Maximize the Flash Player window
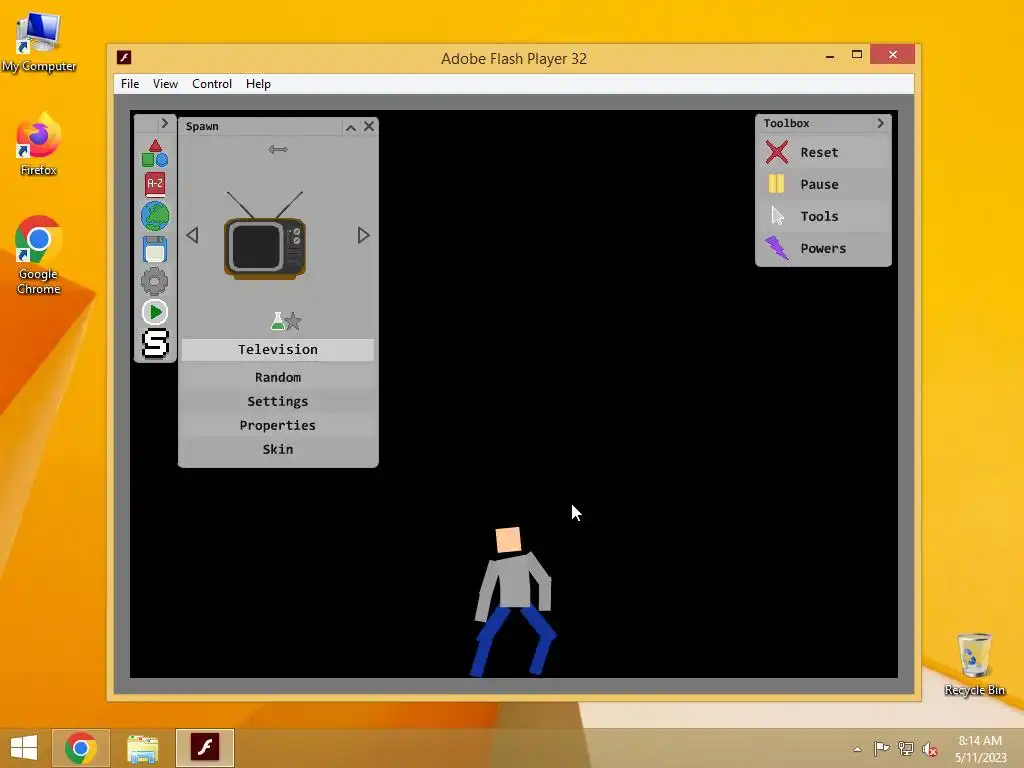 point(857,55)
